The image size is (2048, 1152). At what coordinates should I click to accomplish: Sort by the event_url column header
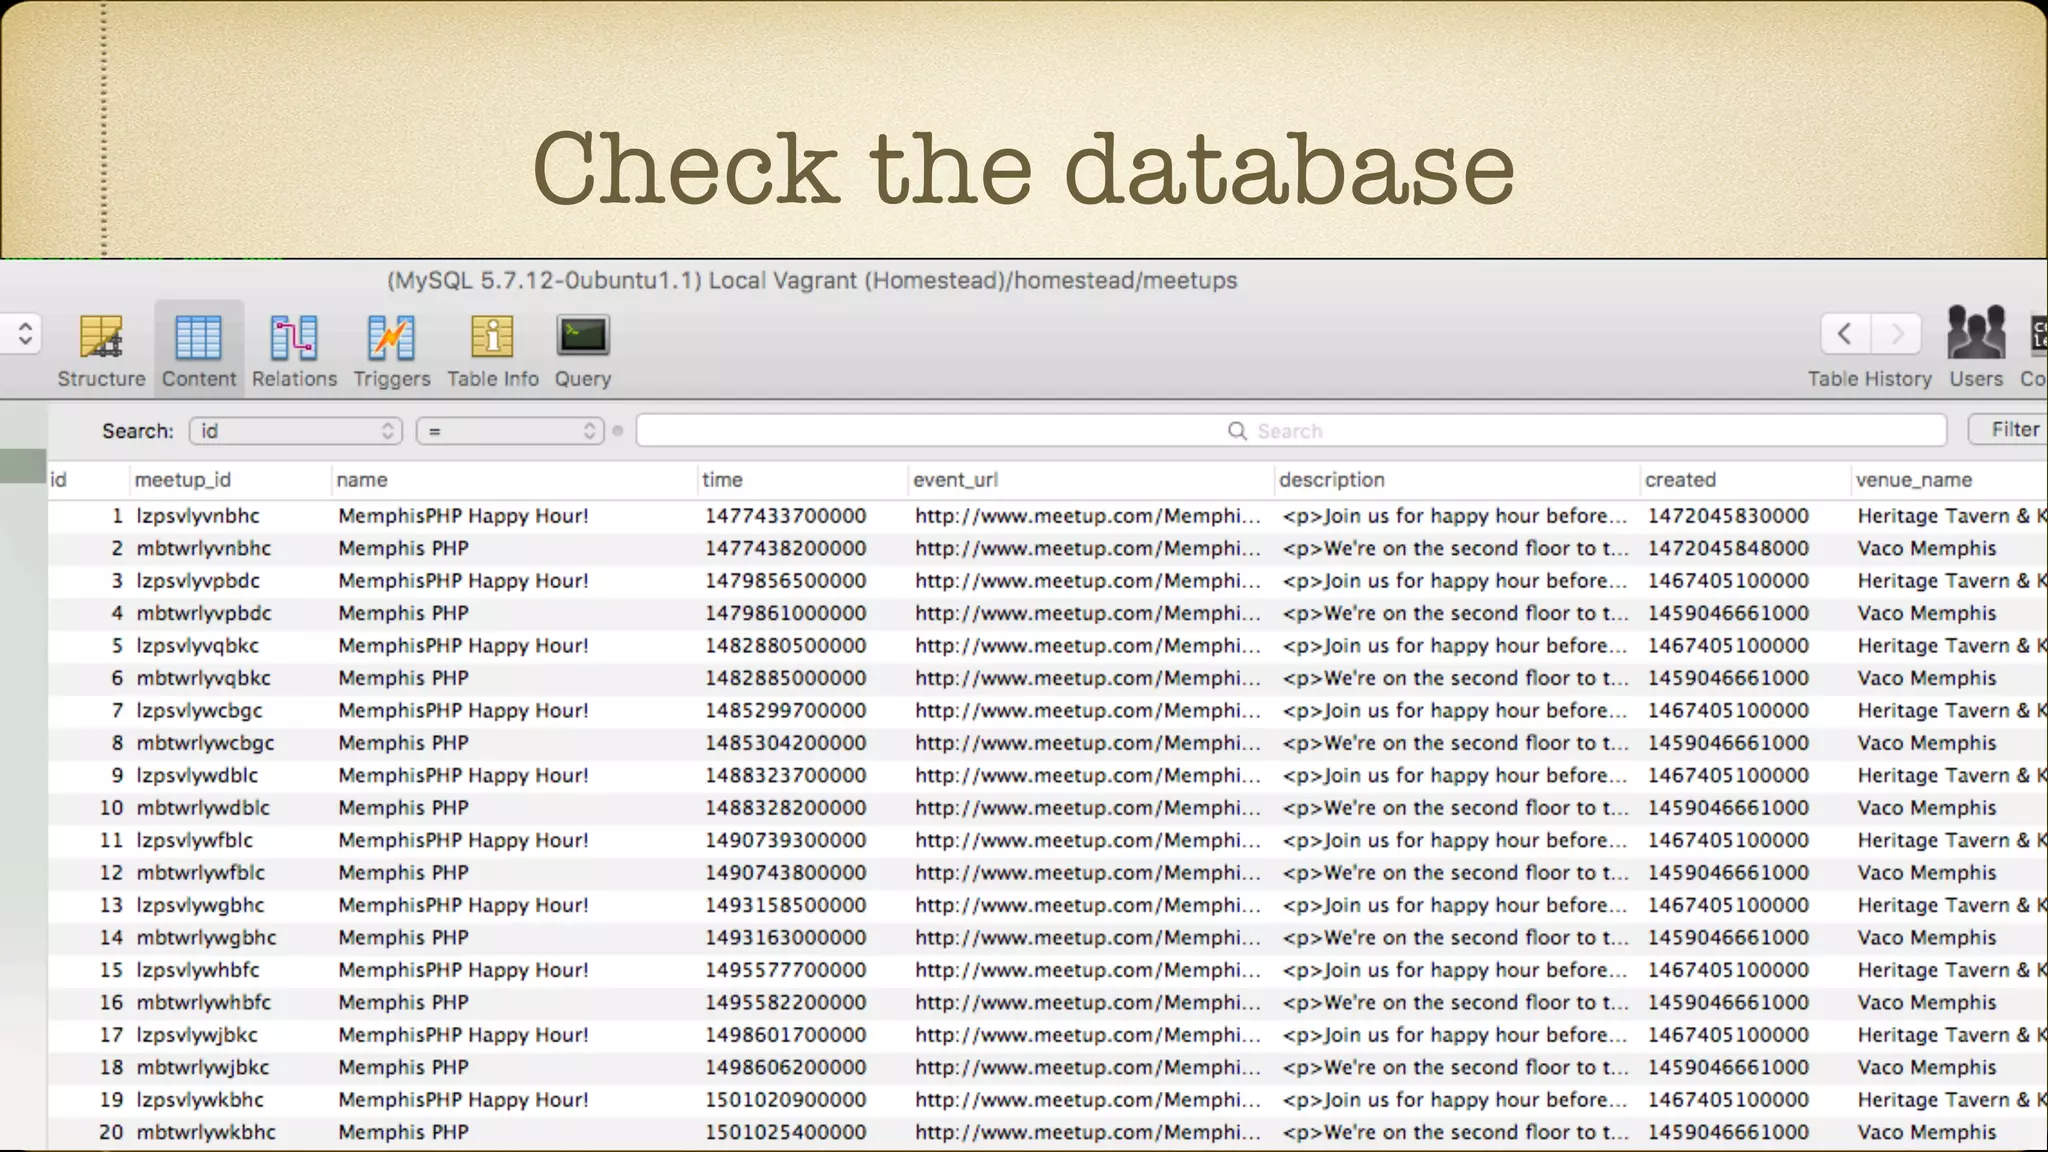pos(1091,480)
